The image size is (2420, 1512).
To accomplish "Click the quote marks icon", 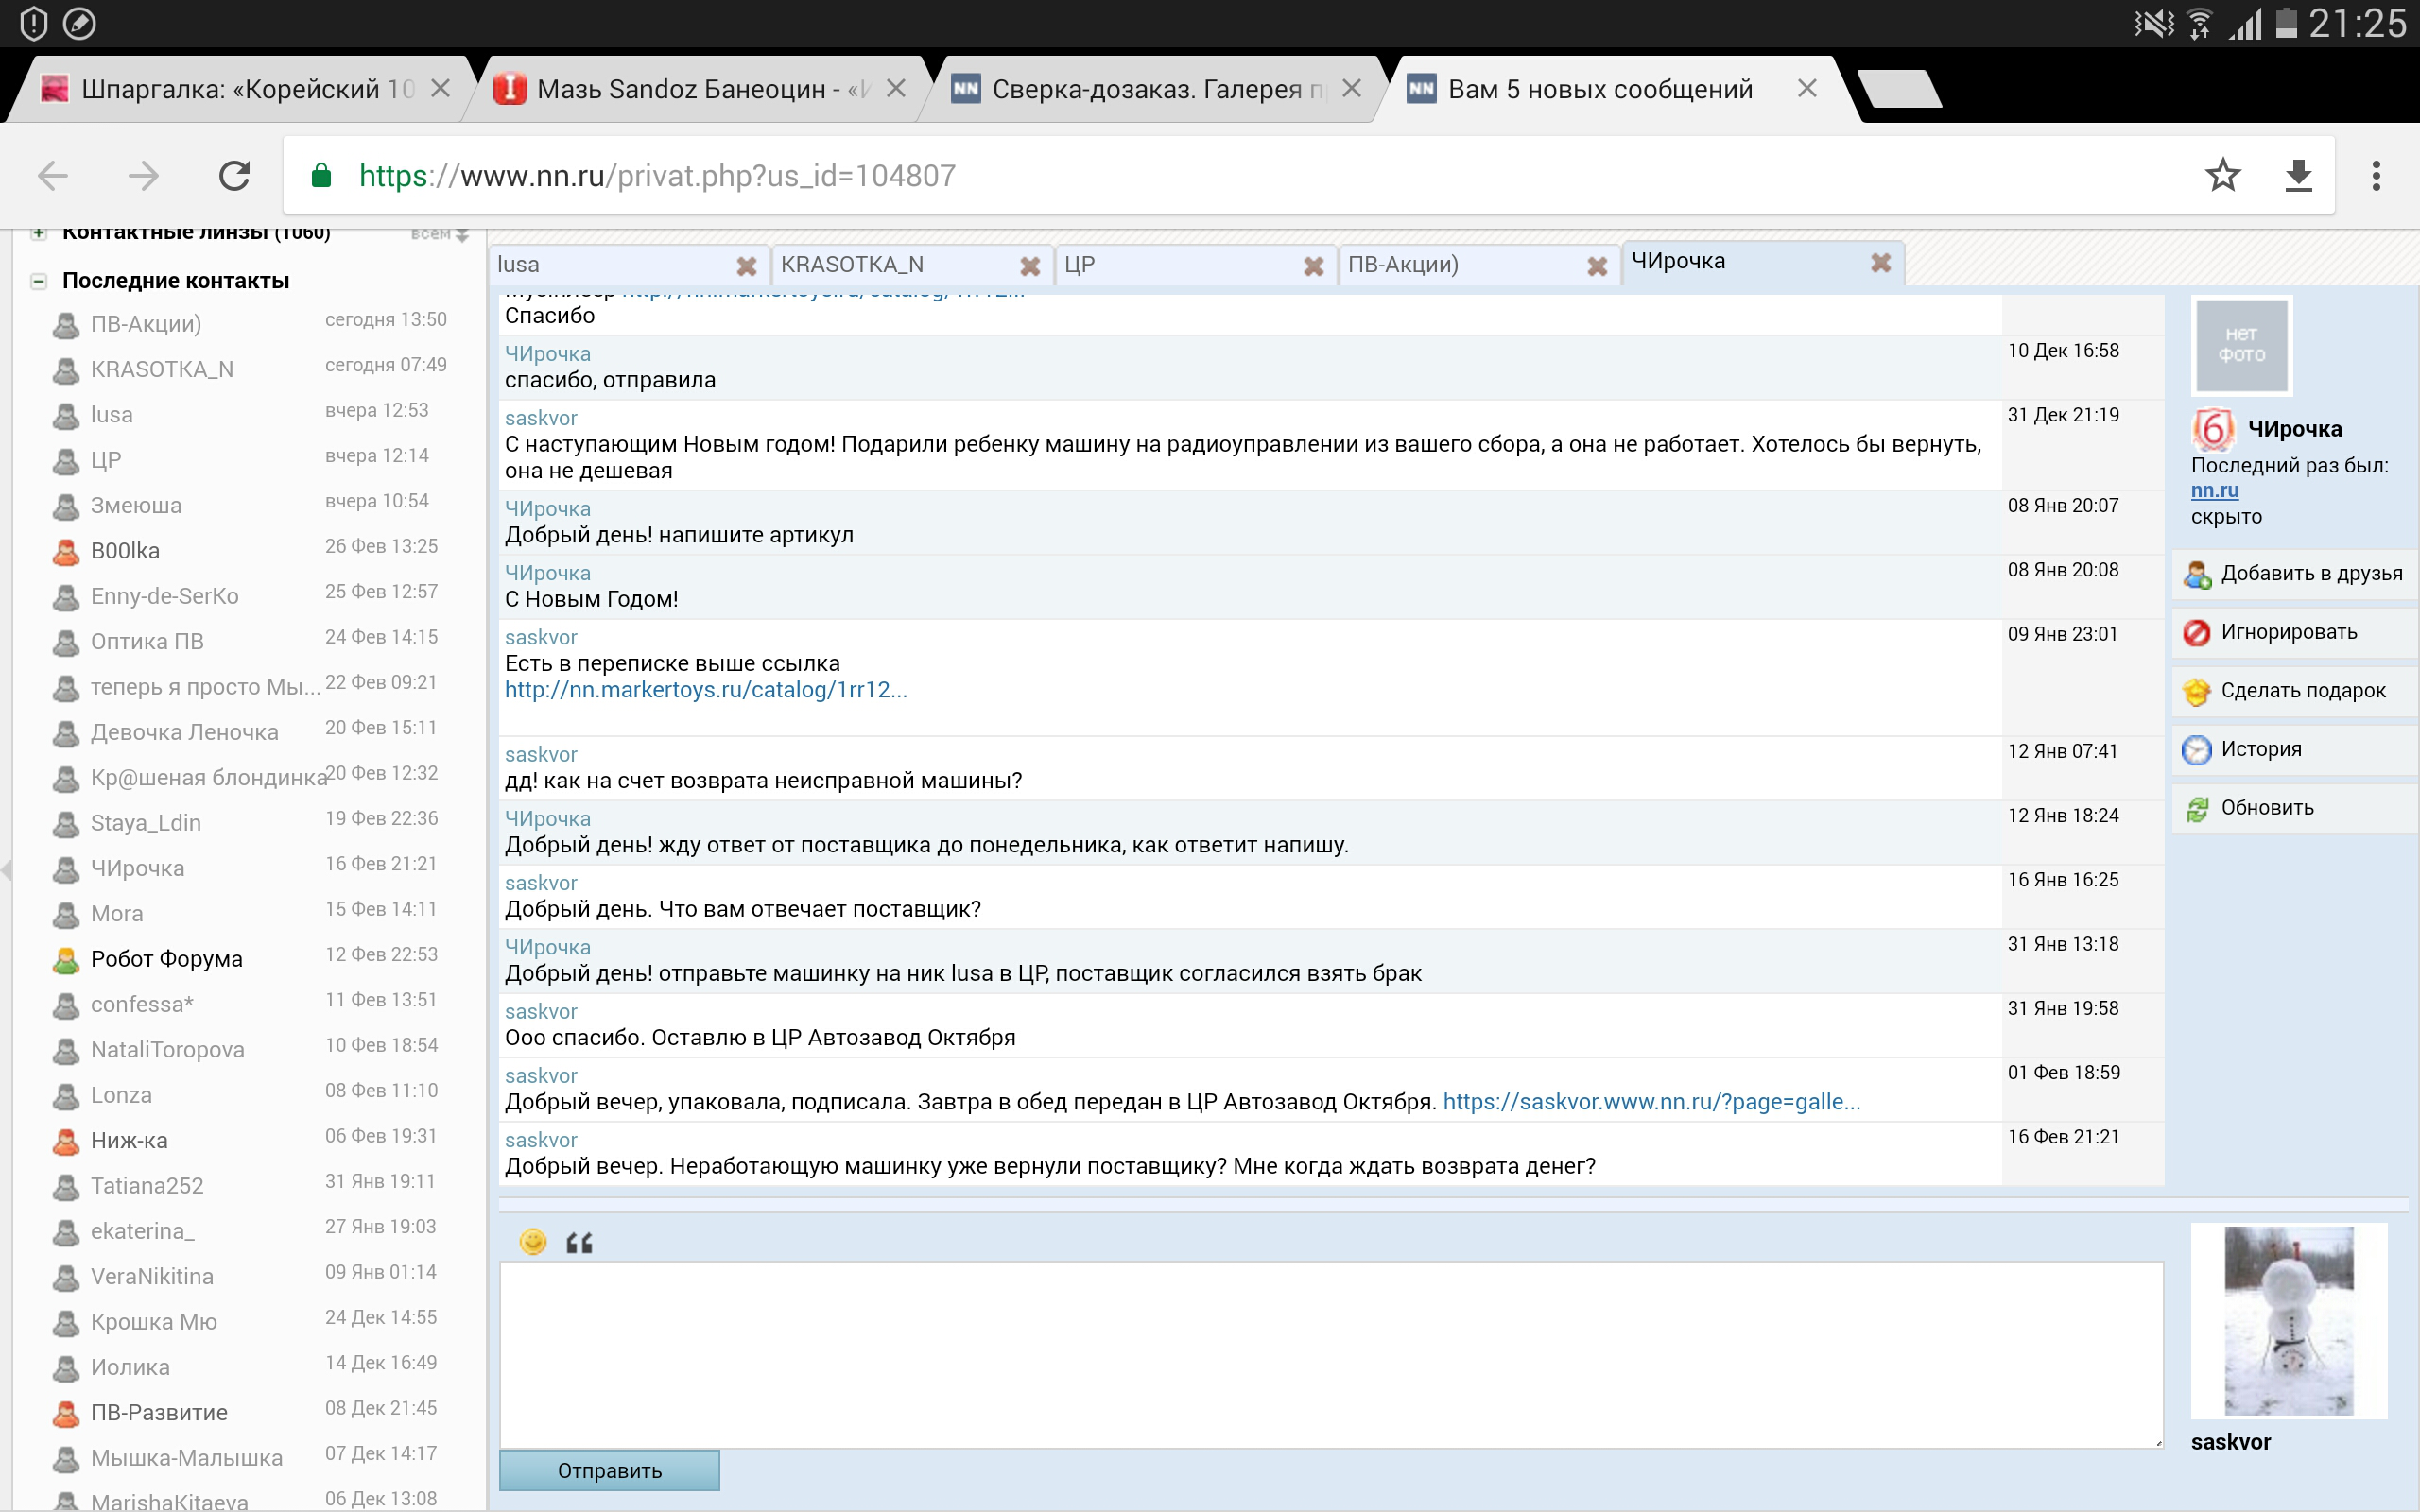I will [579, 1243].
